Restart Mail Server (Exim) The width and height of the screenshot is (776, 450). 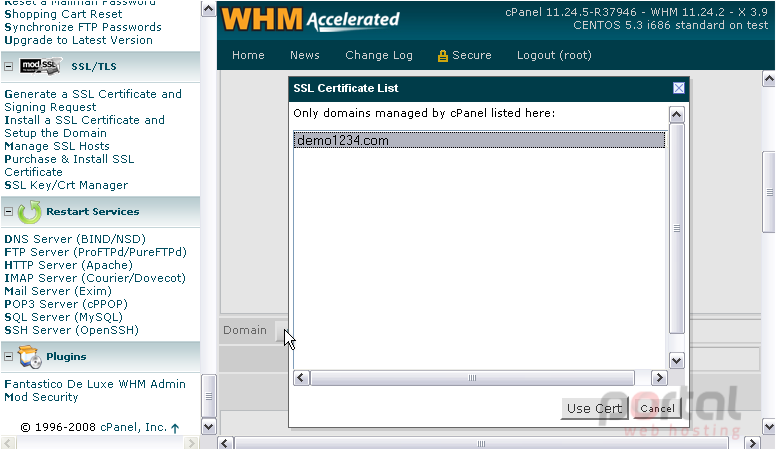point(58,291)
